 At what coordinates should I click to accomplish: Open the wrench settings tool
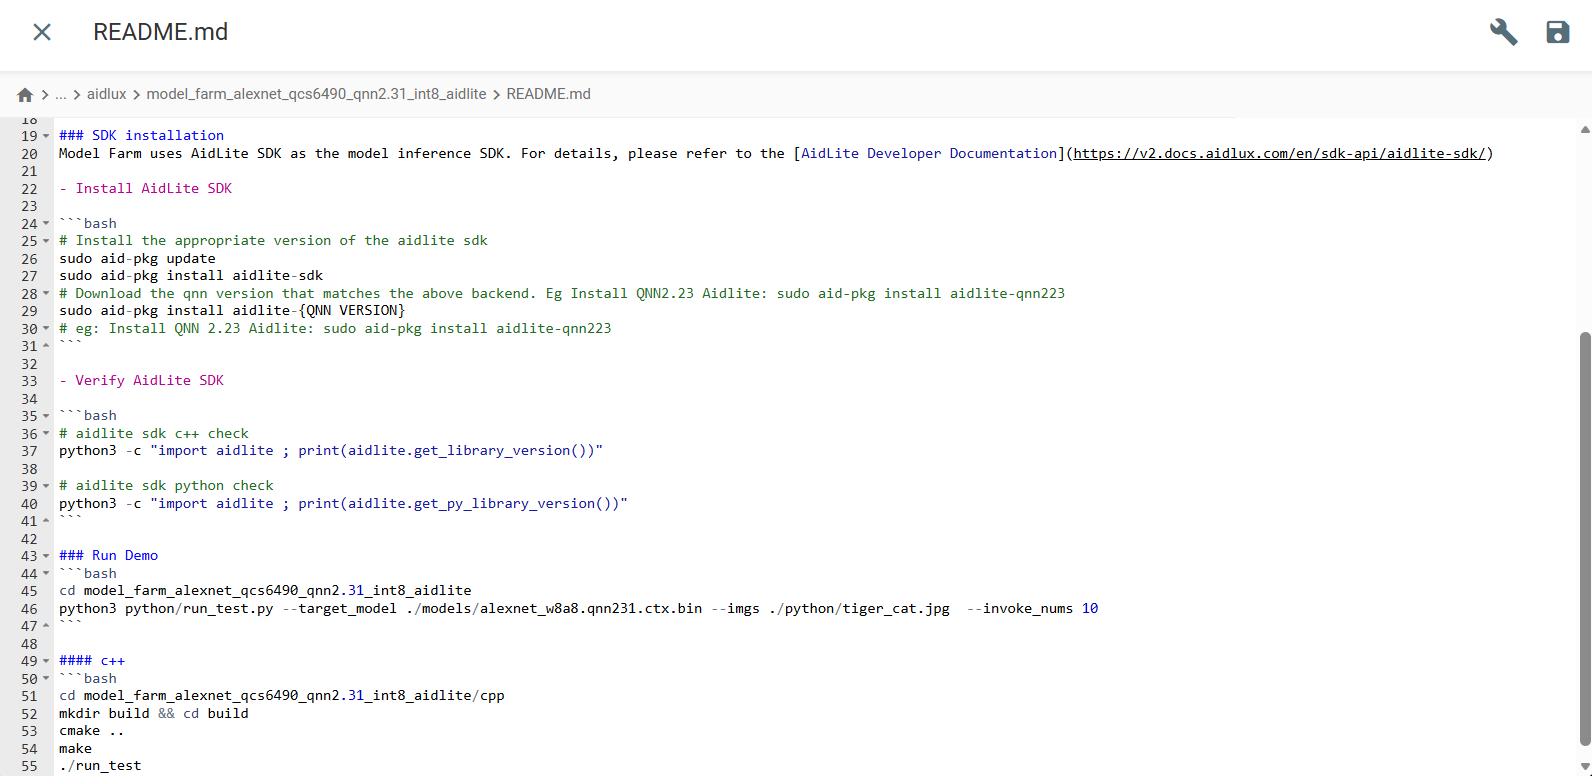click(x=1503, y=32)
